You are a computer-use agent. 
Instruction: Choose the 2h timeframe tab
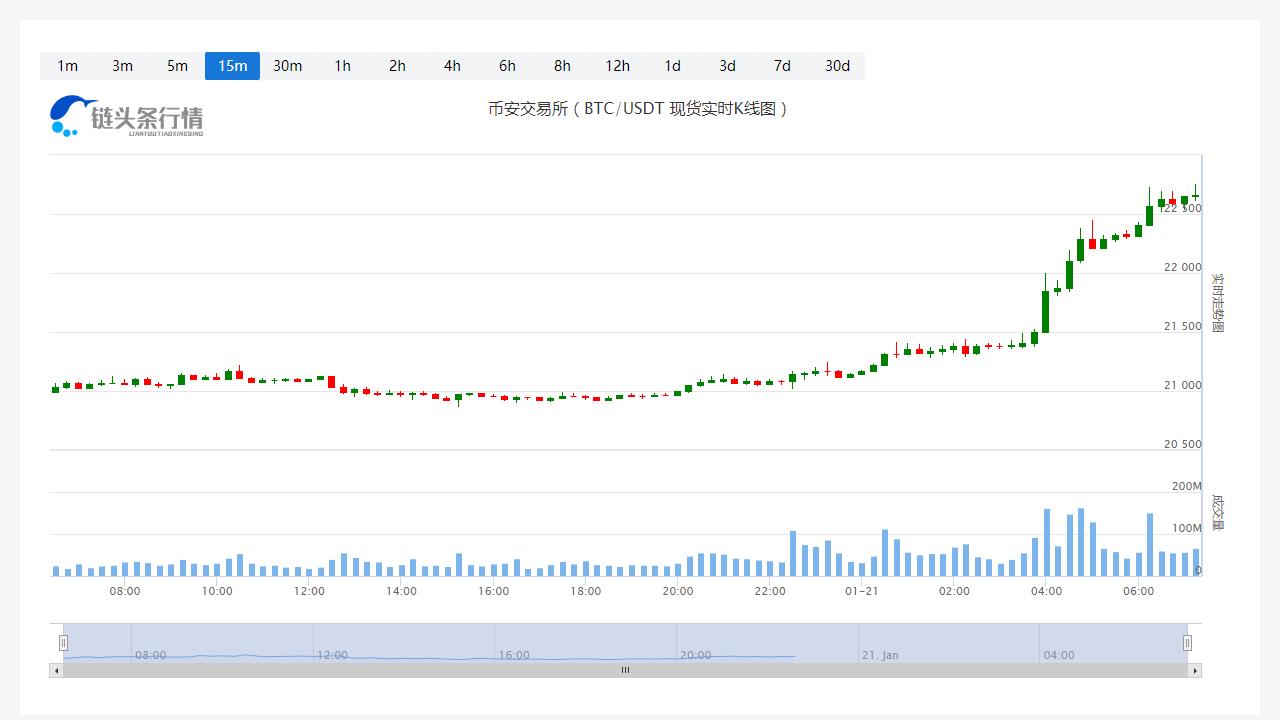click(x=397, y=66)
